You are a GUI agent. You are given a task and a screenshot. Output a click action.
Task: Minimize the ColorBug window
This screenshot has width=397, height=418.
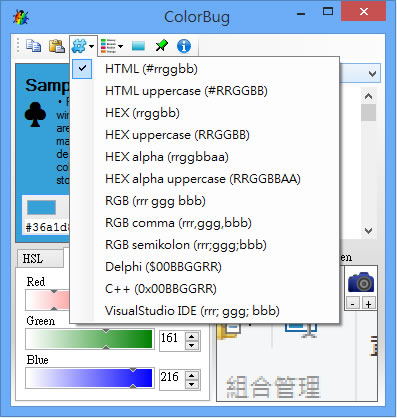(x=301, y=14)
